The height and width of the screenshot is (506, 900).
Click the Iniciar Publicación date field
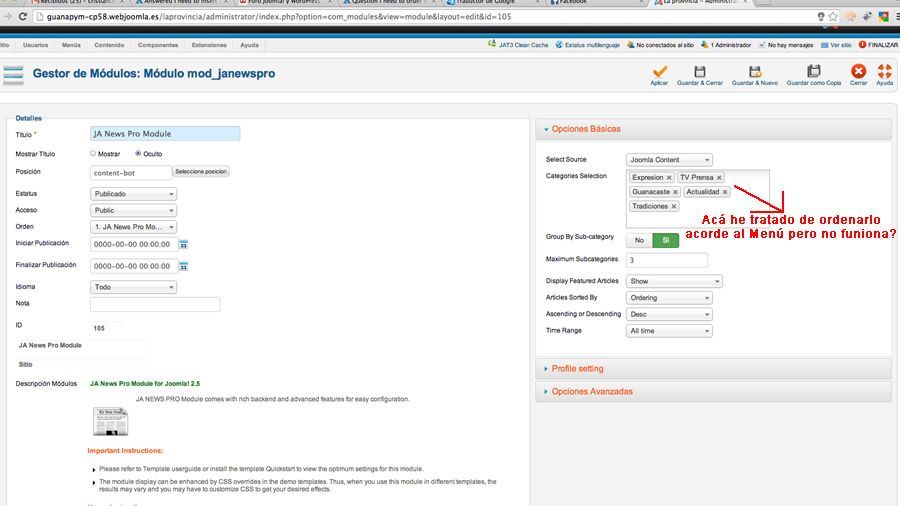(134, 244)
